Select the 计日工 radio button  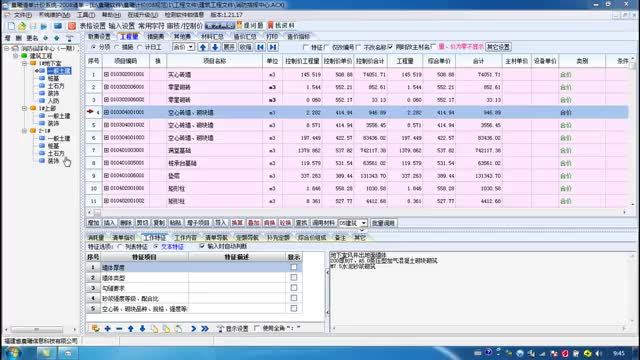[140, 47]
